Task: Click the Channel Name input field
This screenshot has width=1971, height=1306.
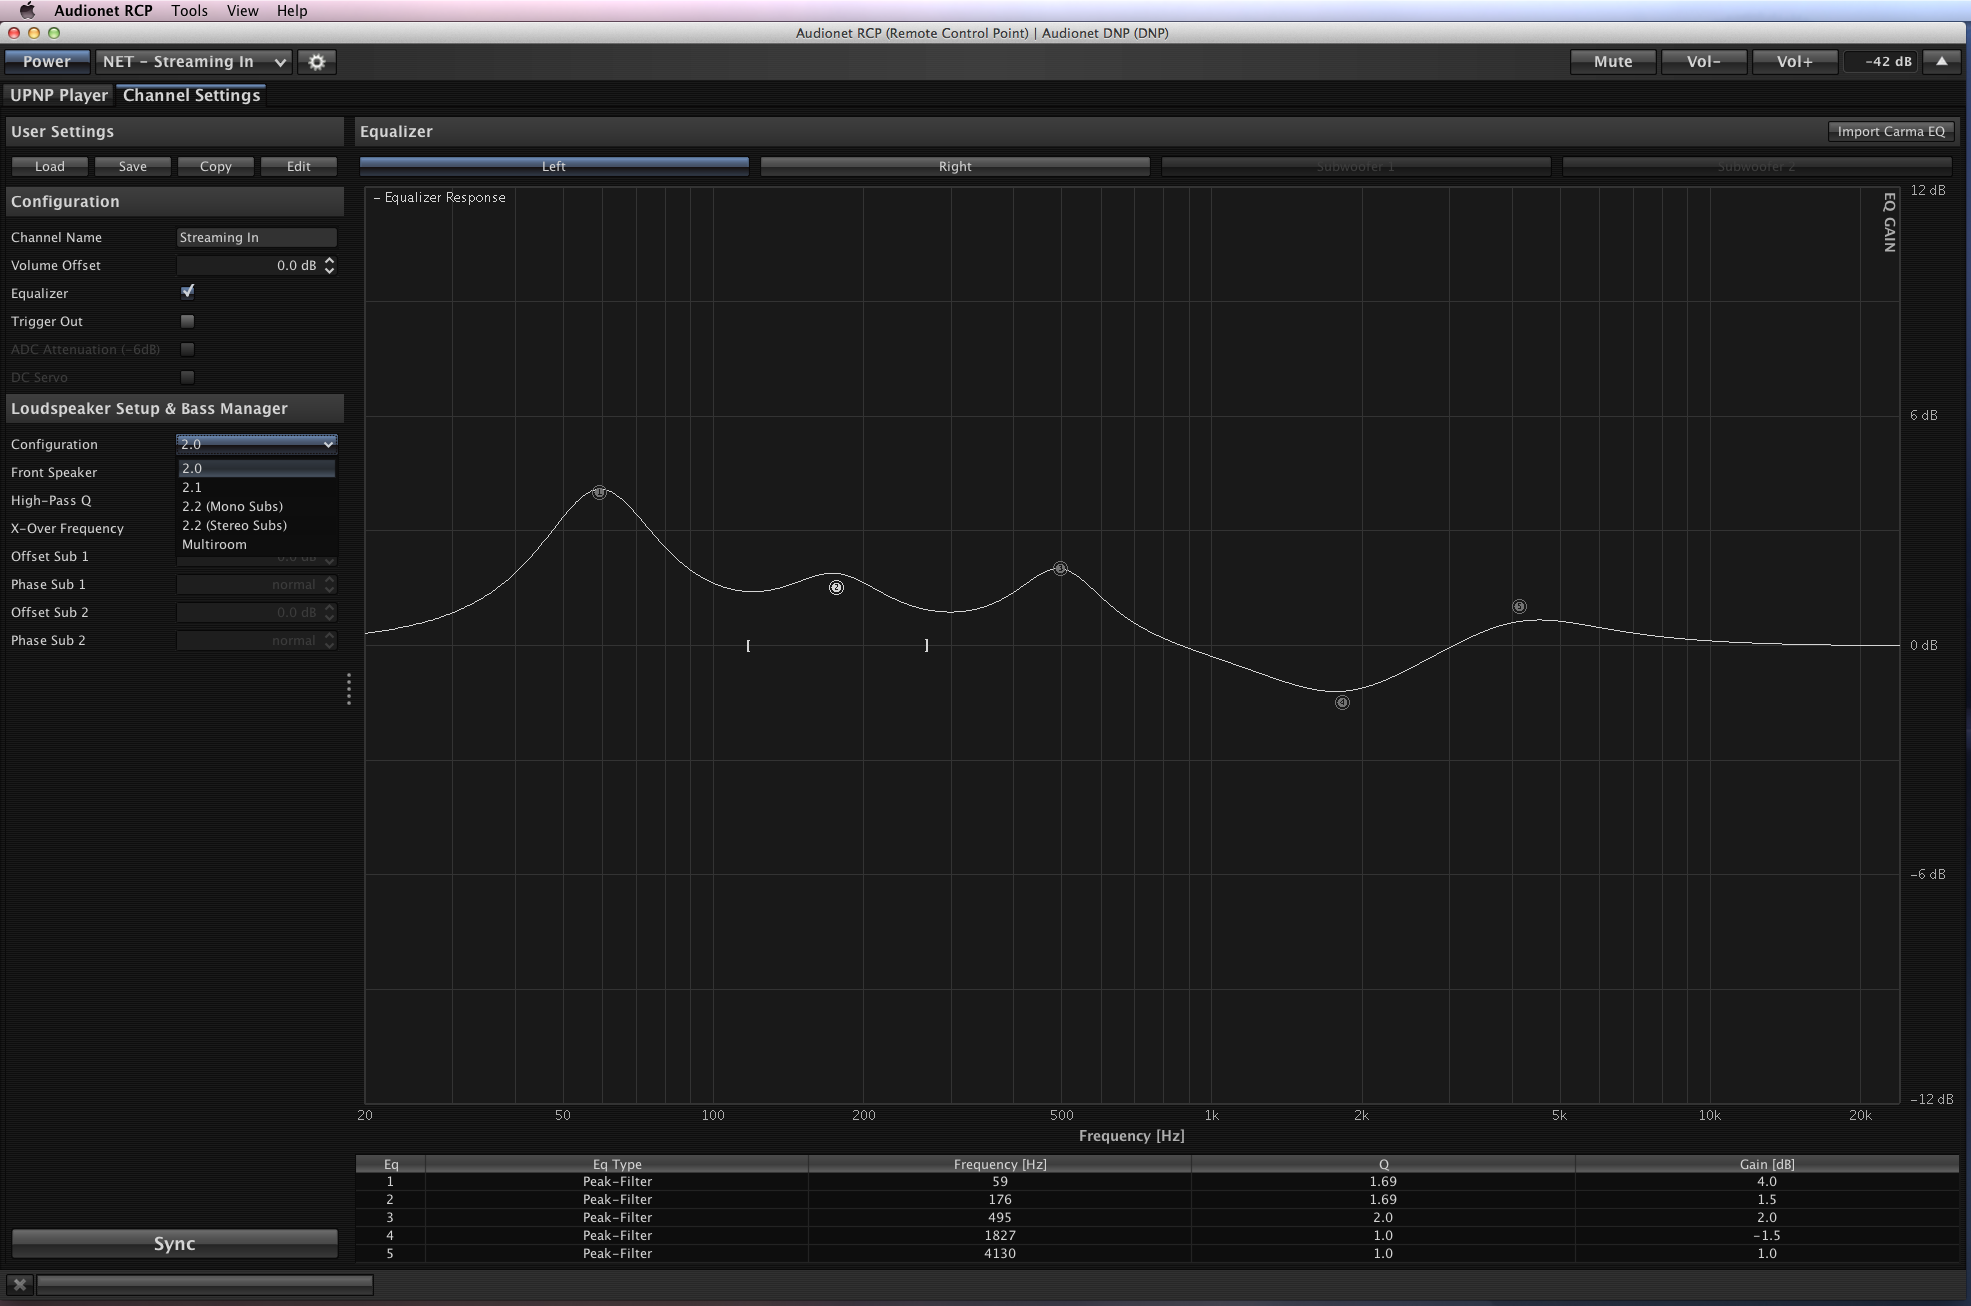Action: (x=257, y=237)
